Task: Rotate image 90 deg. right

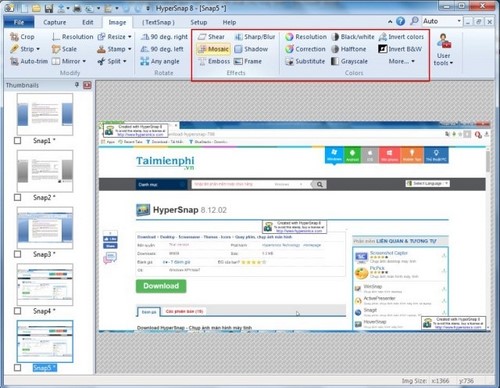Action: click(x=164, y=37)
